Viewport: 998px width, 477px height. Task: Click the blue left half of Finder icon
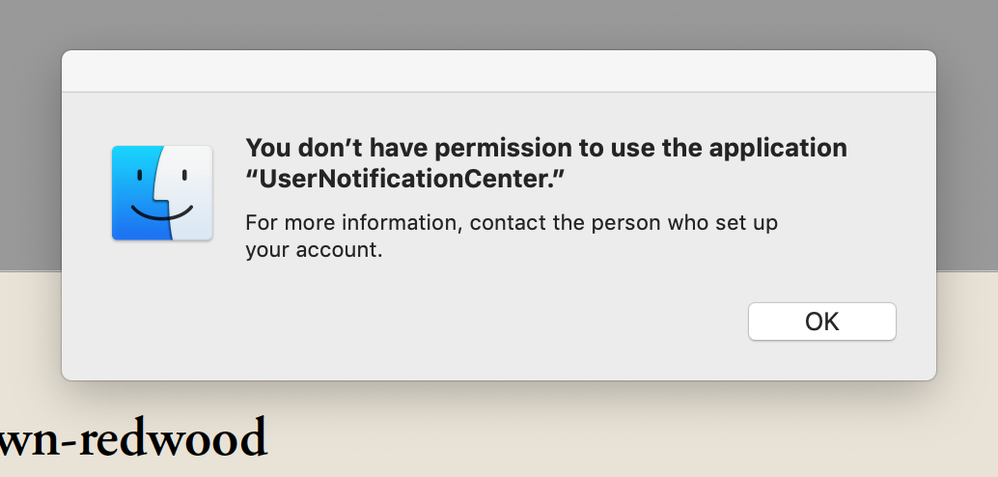click(137, 193)
